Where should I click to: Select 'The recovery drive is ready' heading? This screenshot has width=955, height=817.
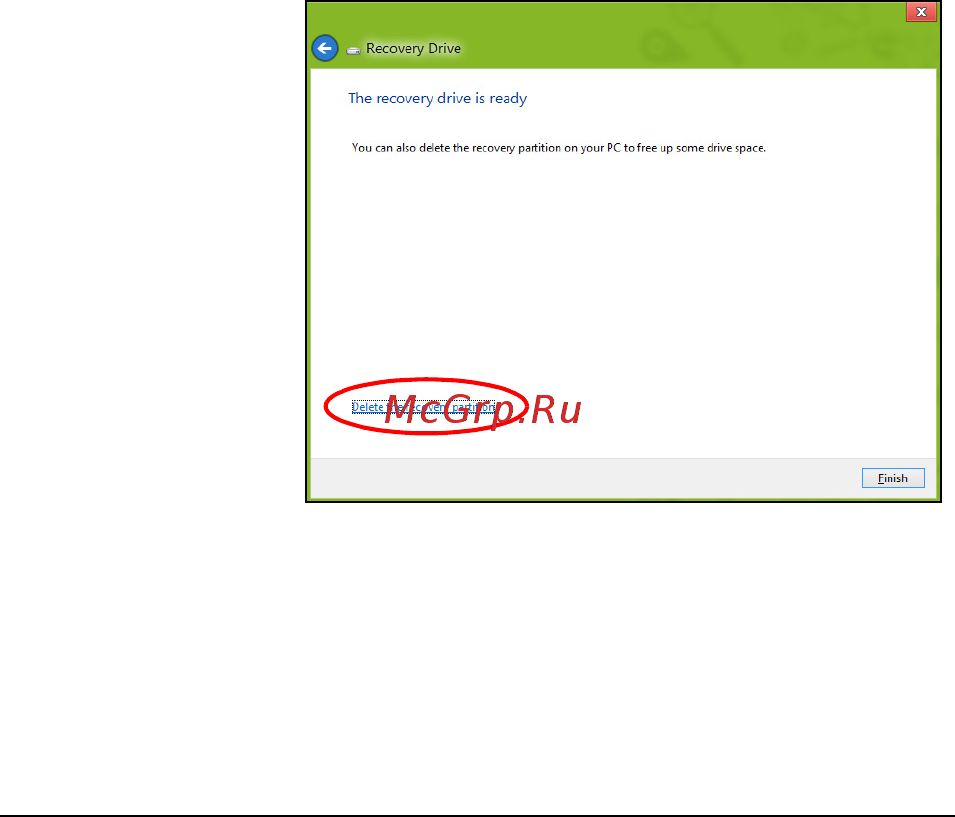437,98
